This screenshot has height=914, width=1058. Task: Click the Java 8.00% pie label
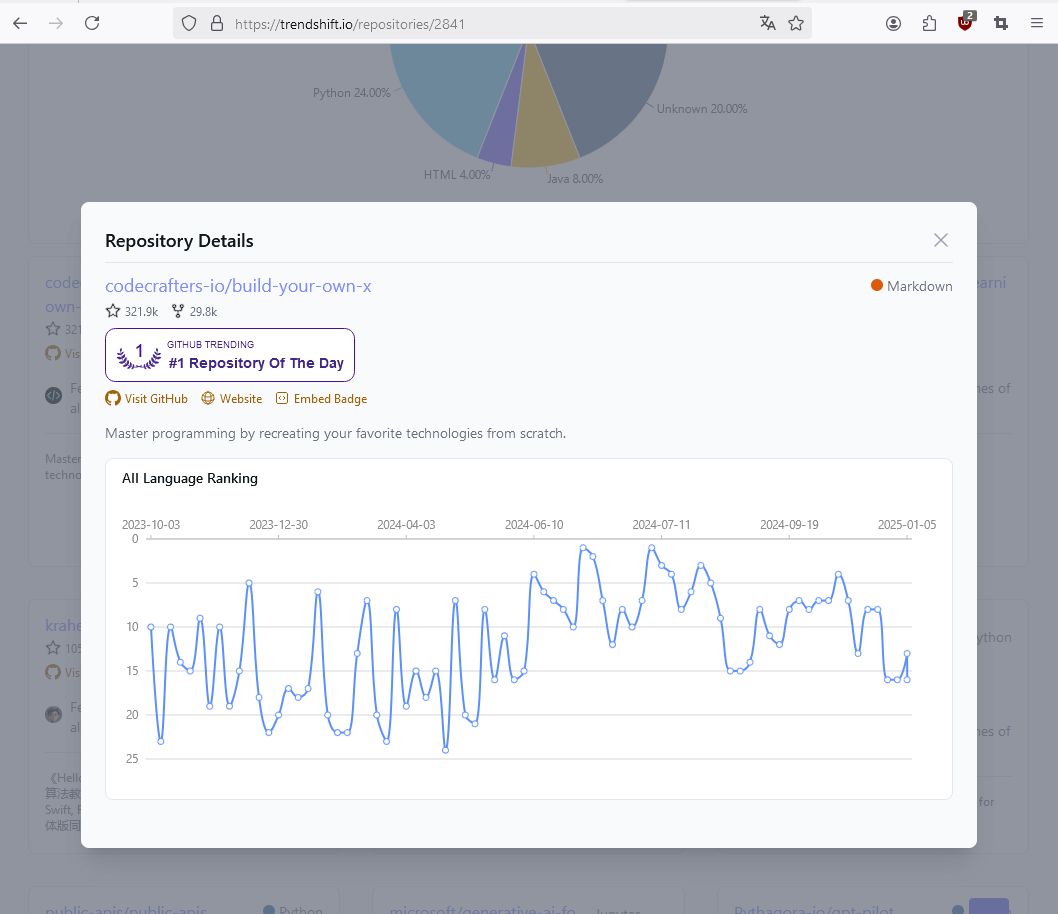point(575,179)
